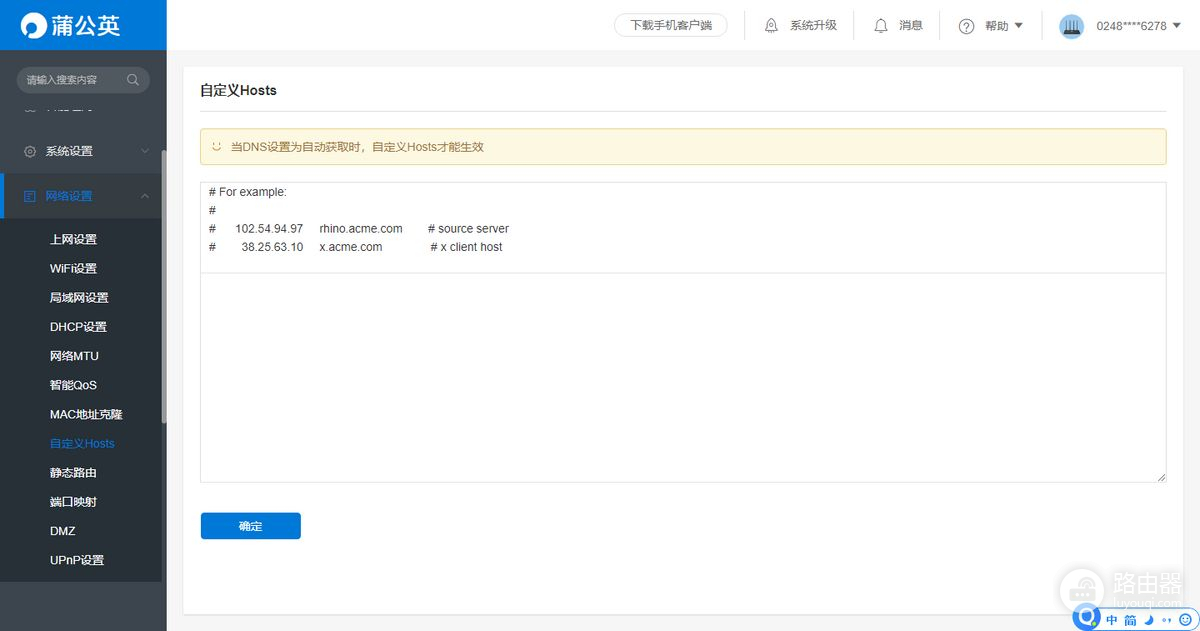The width and height of the screenshot is (1200, 631).
Task: Click the 消息 notification bell icon
Action: pos(881,26)
